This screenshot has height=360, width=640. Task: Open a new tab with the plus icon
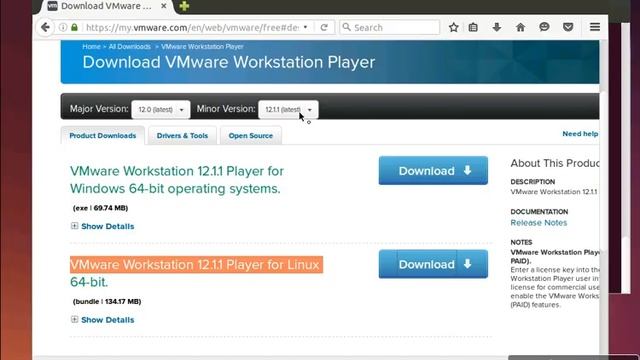[x=184, y=6]
